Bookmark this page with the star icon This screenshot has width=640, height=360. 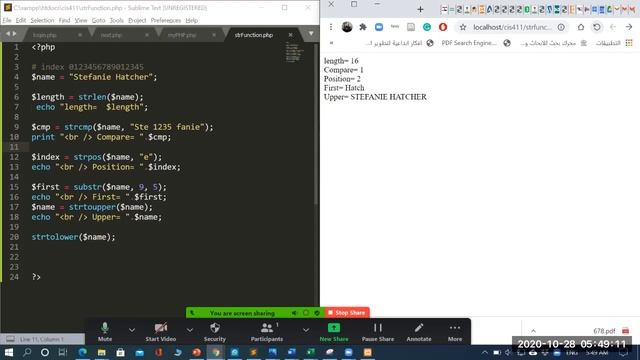tap(463, 27)
